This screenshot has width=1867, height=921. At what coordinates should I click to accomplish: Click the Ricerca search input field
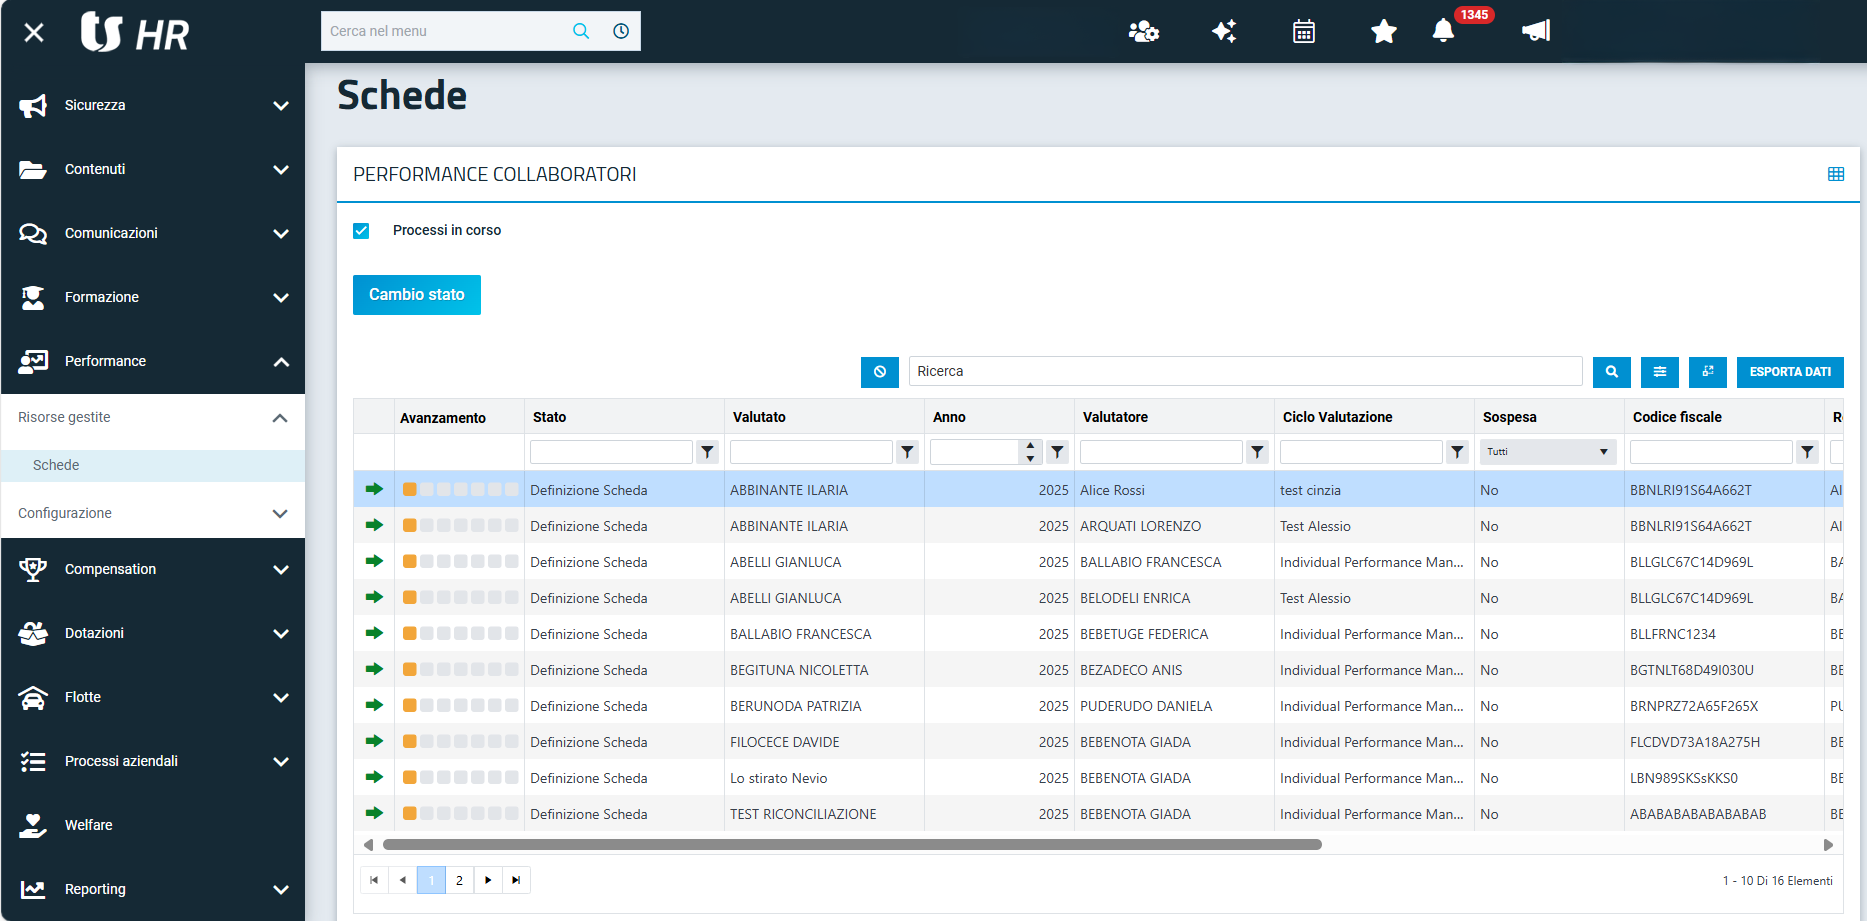point(1244,372)
